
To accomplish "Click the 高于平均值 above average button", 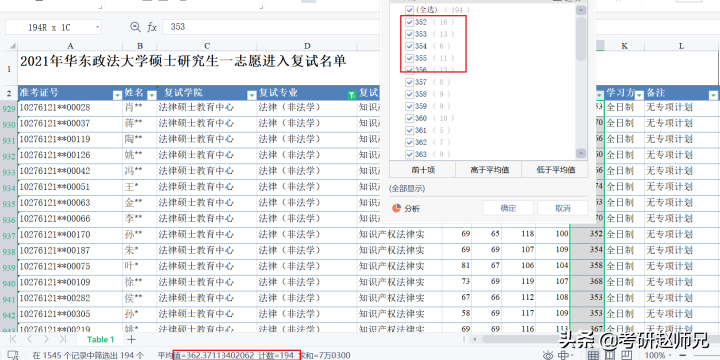I will [489, 170].
